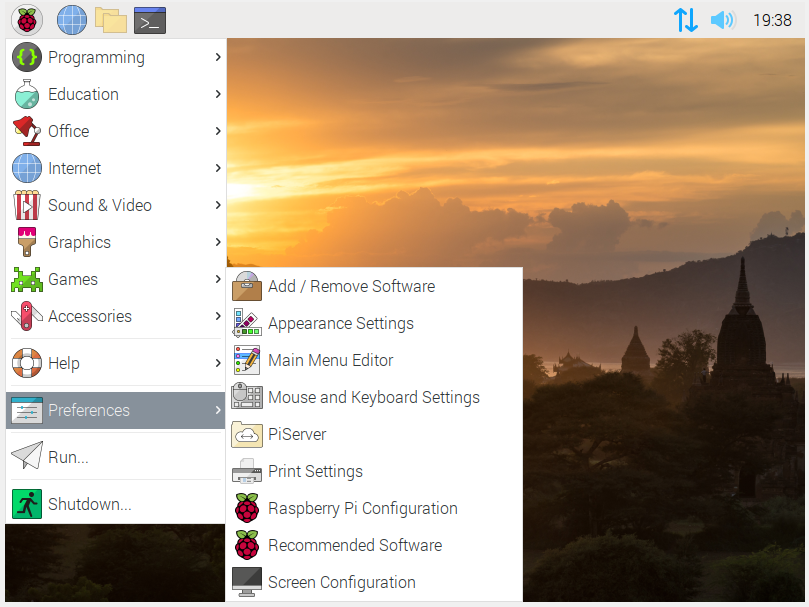Launch PiServer from Preferences

click(x=375, y=434)
